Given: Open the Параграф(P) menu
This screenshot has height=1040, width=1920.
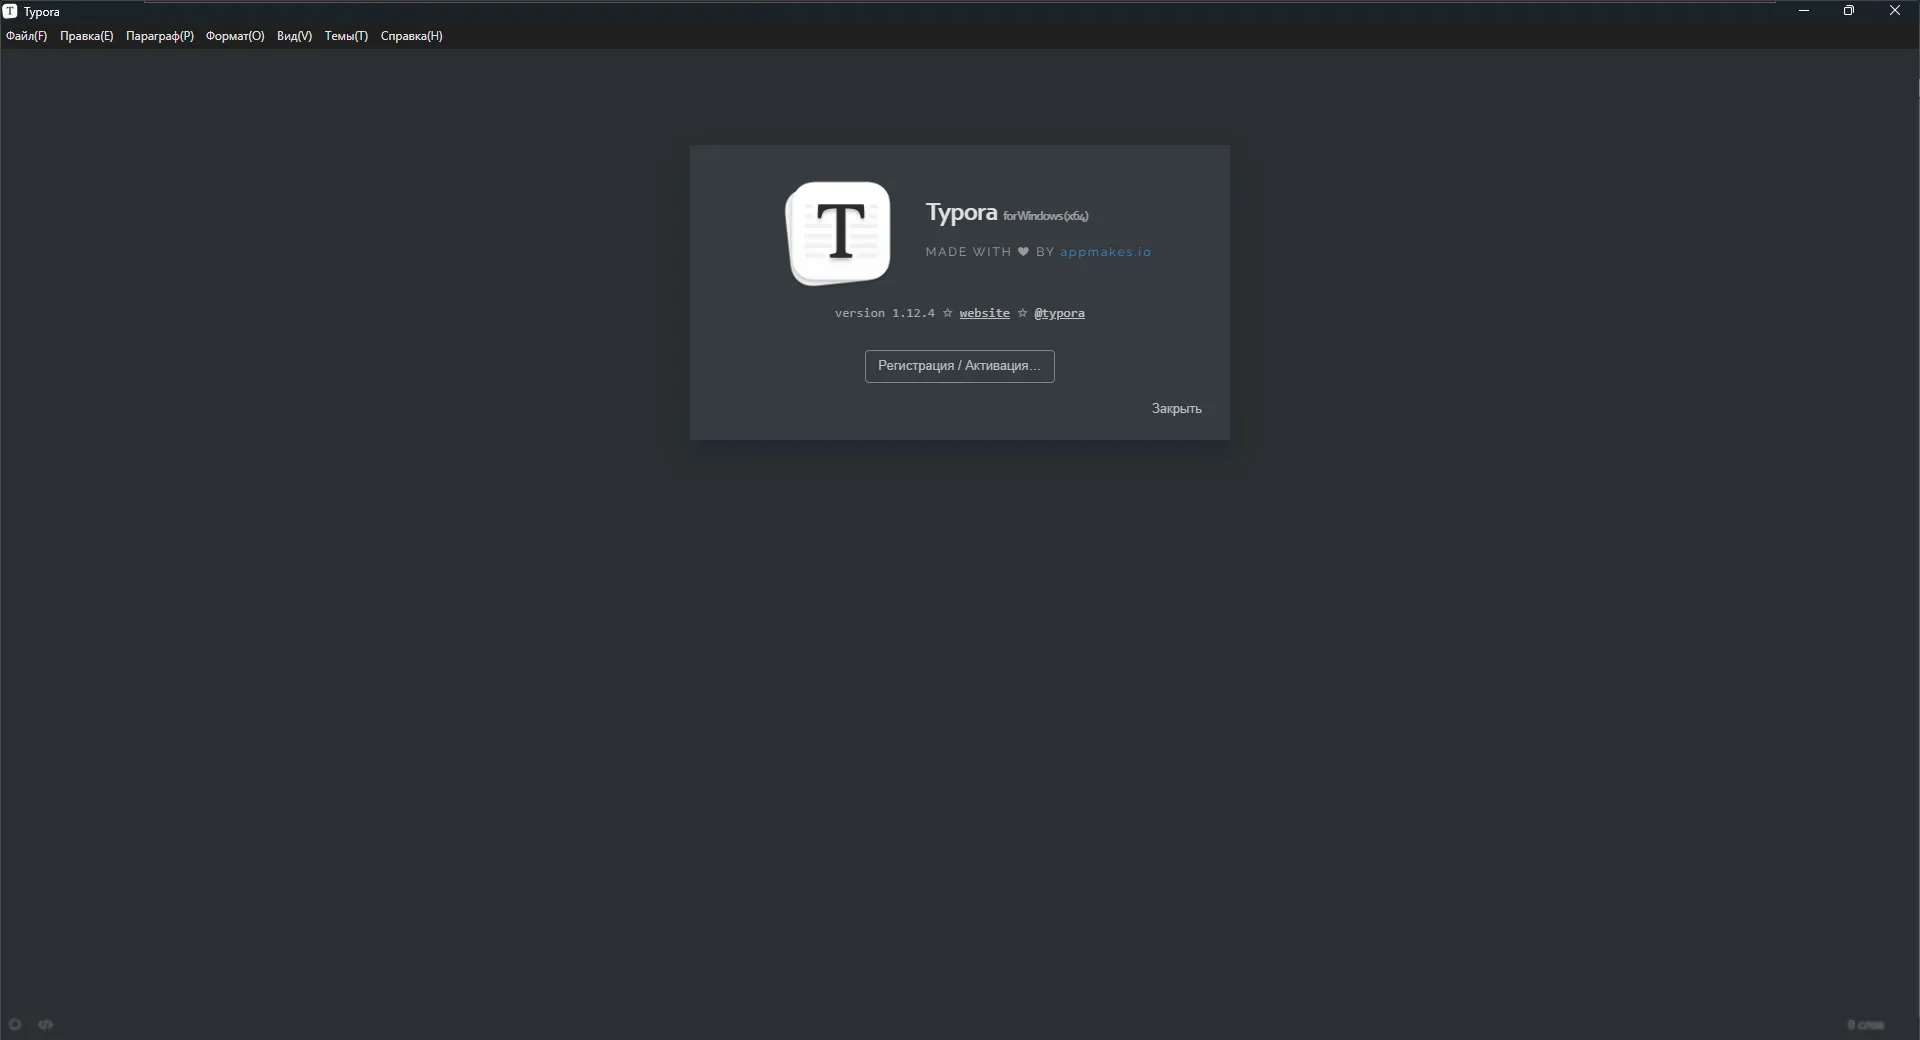Looking at the screenshot, I should [x=160, y=36].
